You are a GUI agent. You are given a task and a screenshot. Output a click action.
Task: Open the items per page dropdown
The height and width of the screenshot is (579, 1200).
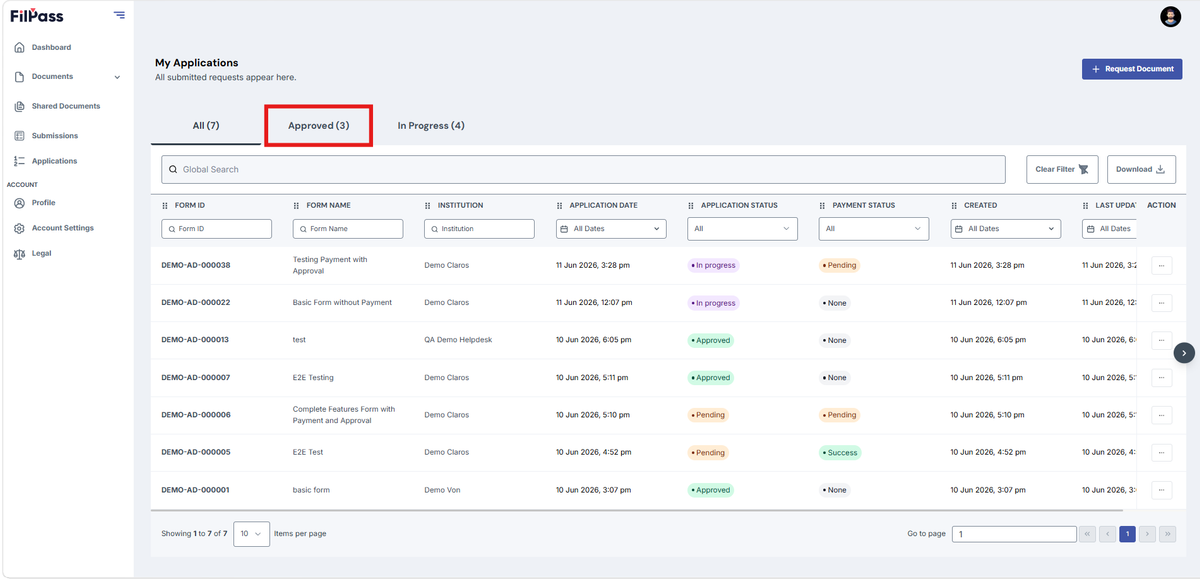pos(251,534)
